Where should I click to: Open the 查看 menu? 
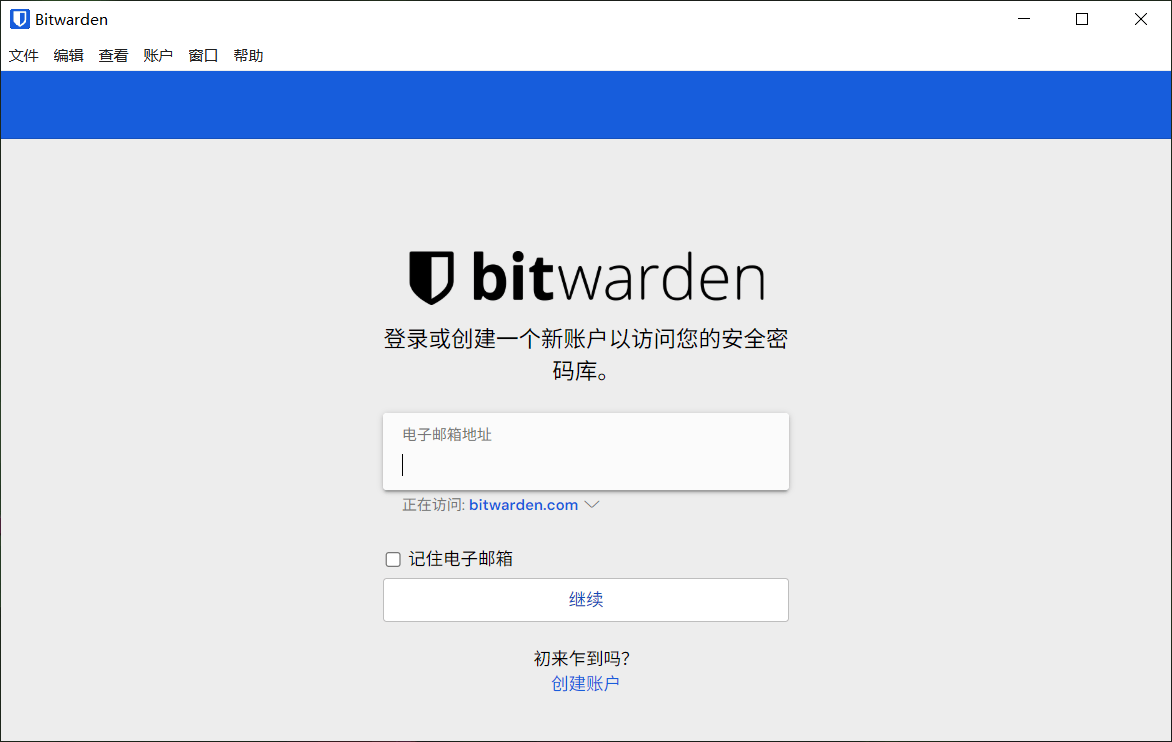pos(114,55)
